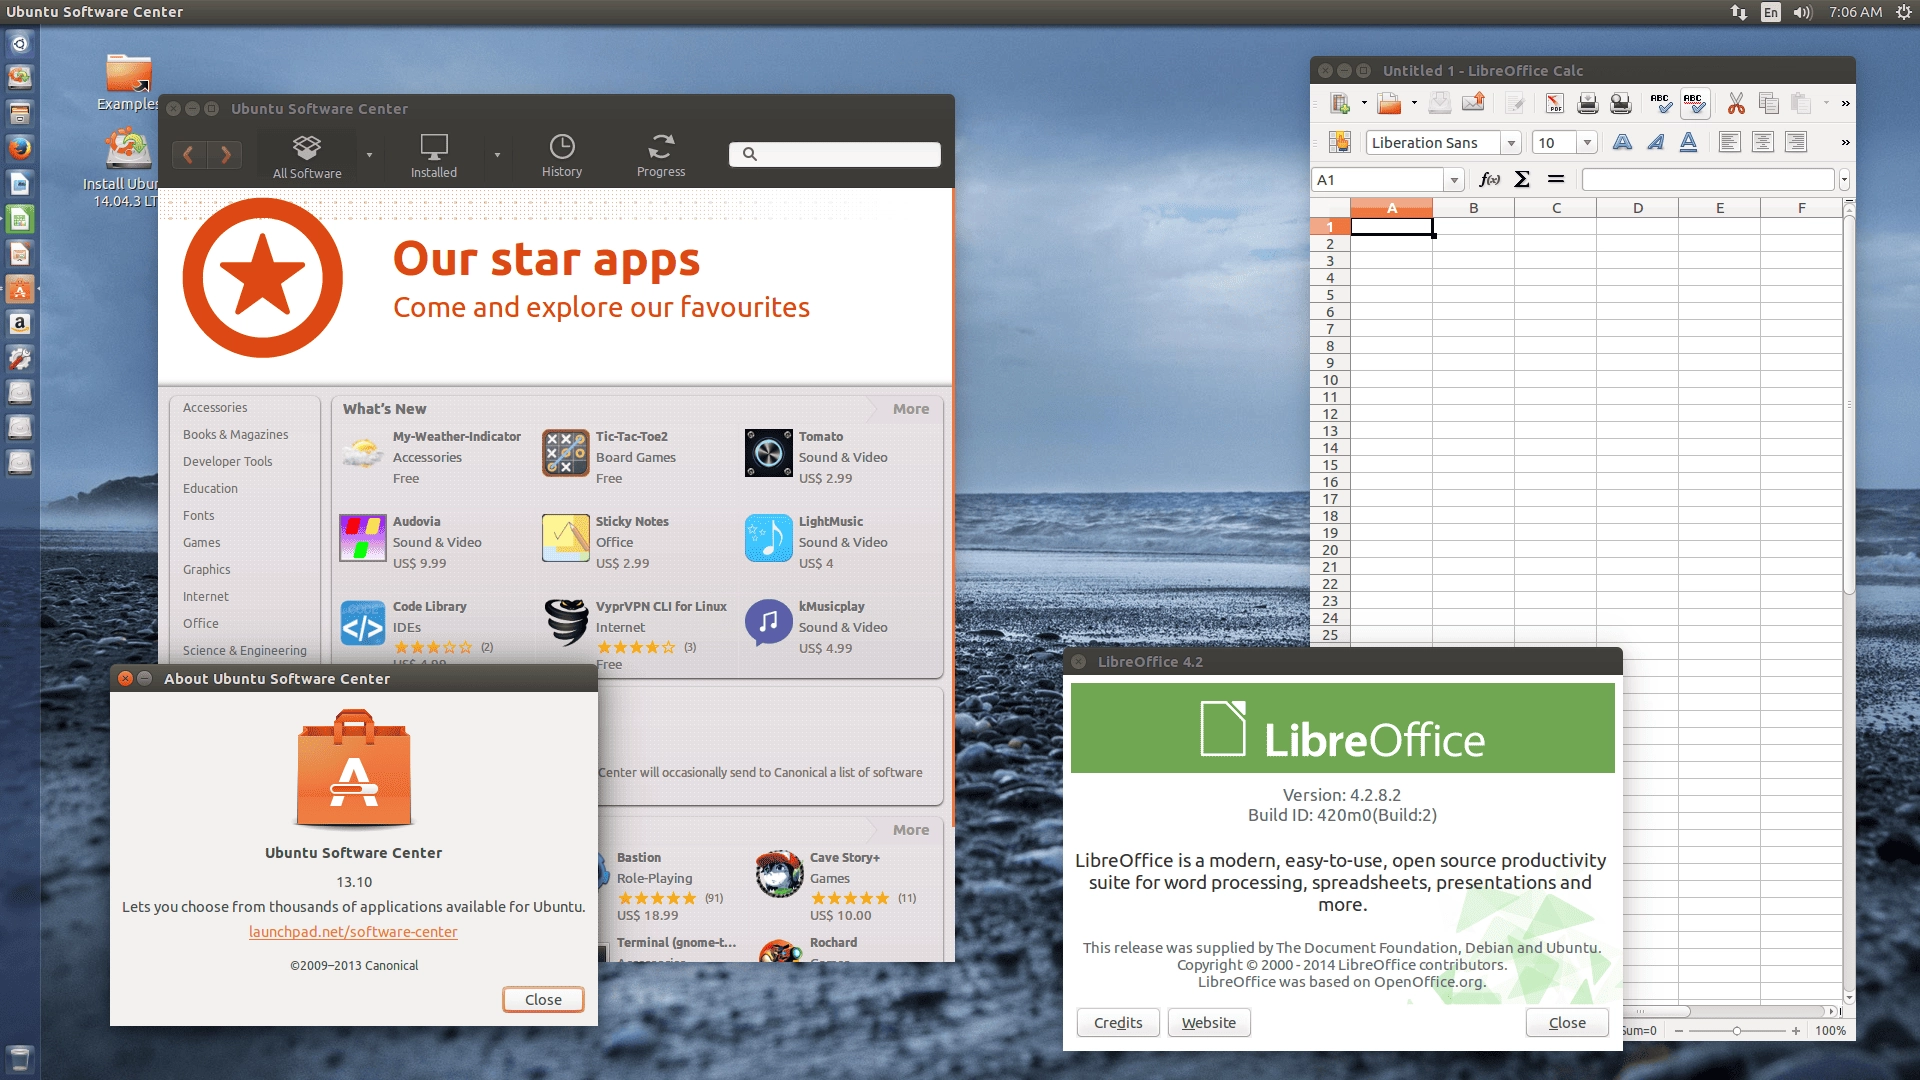Screen dimensions: 1920x1080
Task: Open the LightMusic app icon
Action: click(x=769, y=539)
